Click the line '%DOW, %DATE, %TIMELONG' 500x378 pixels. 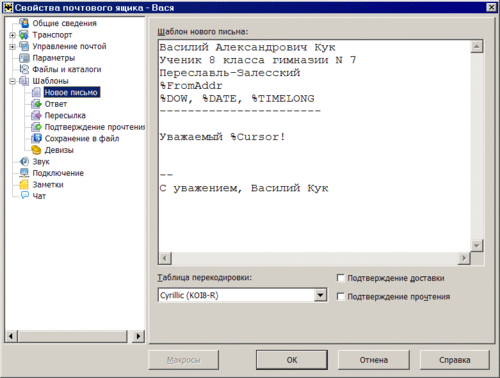click(x=237, y=98)
